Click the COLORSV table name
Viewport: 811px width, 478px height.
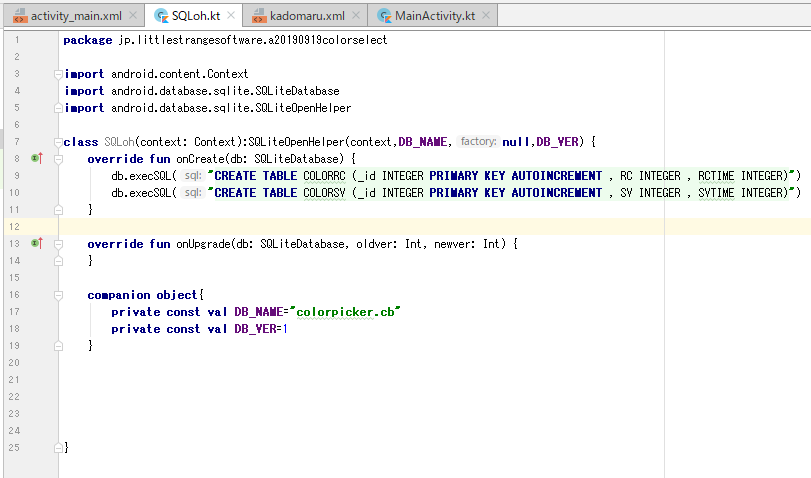324,193
